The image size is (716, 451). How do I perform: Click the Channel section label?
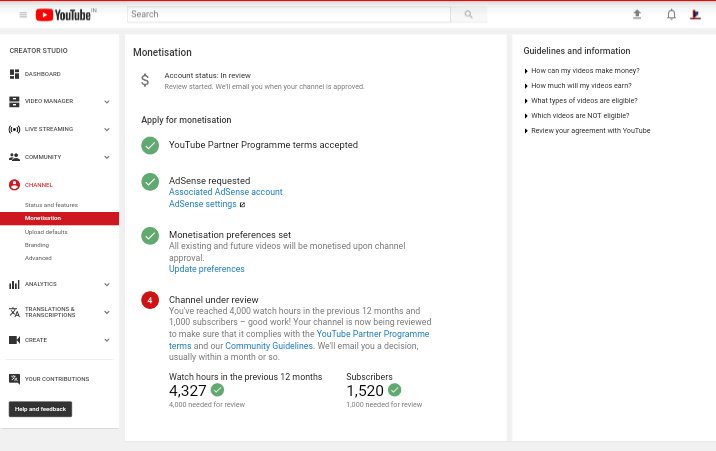coord(39,185)
